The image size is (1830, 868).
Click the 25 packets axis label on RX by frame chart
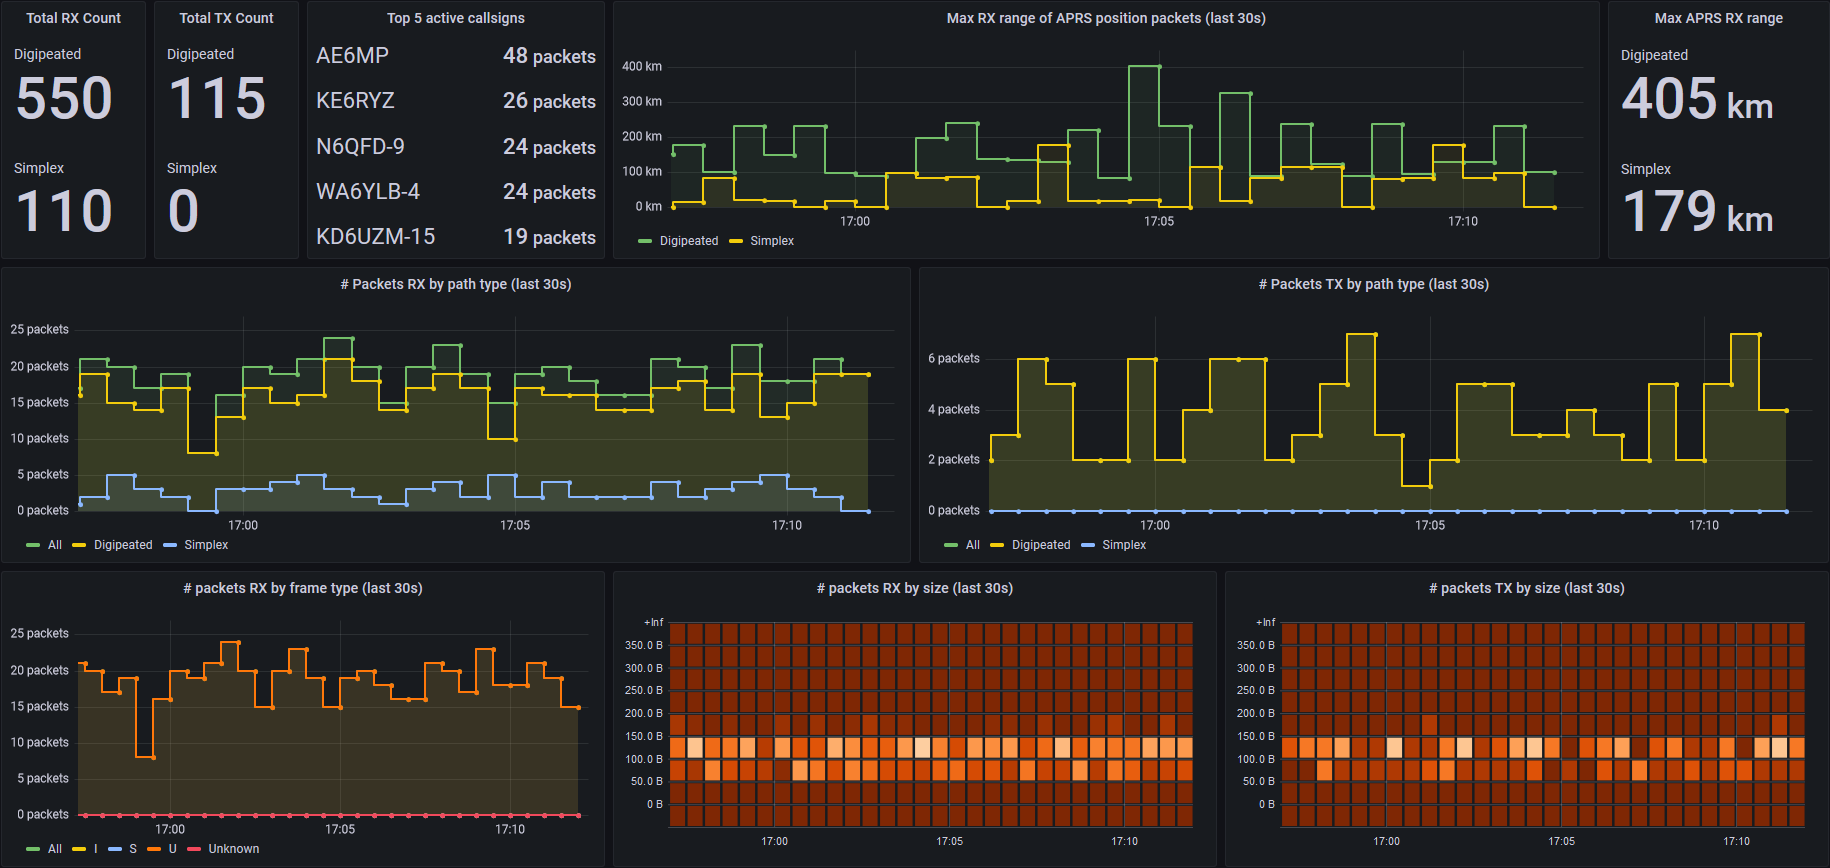click(x=40, y=634)
